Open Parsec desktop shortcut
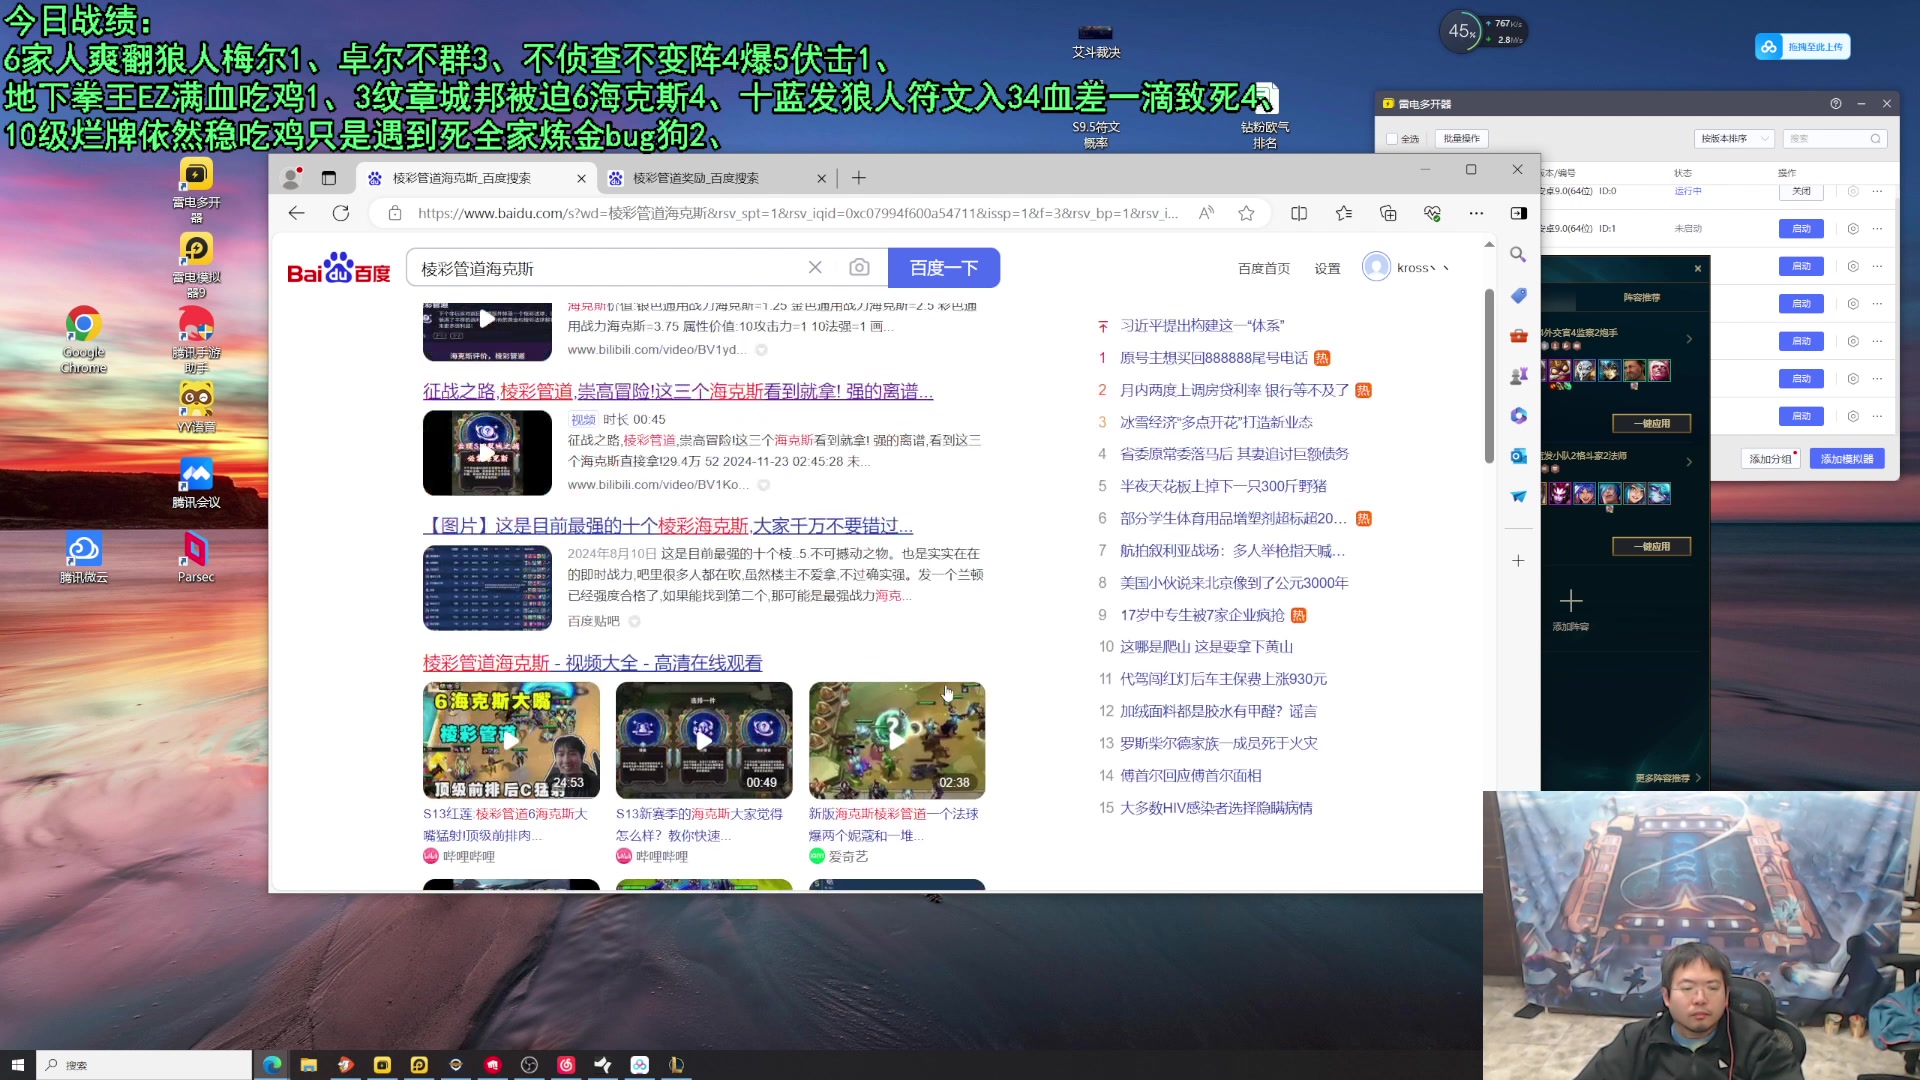 pos(196,557)
